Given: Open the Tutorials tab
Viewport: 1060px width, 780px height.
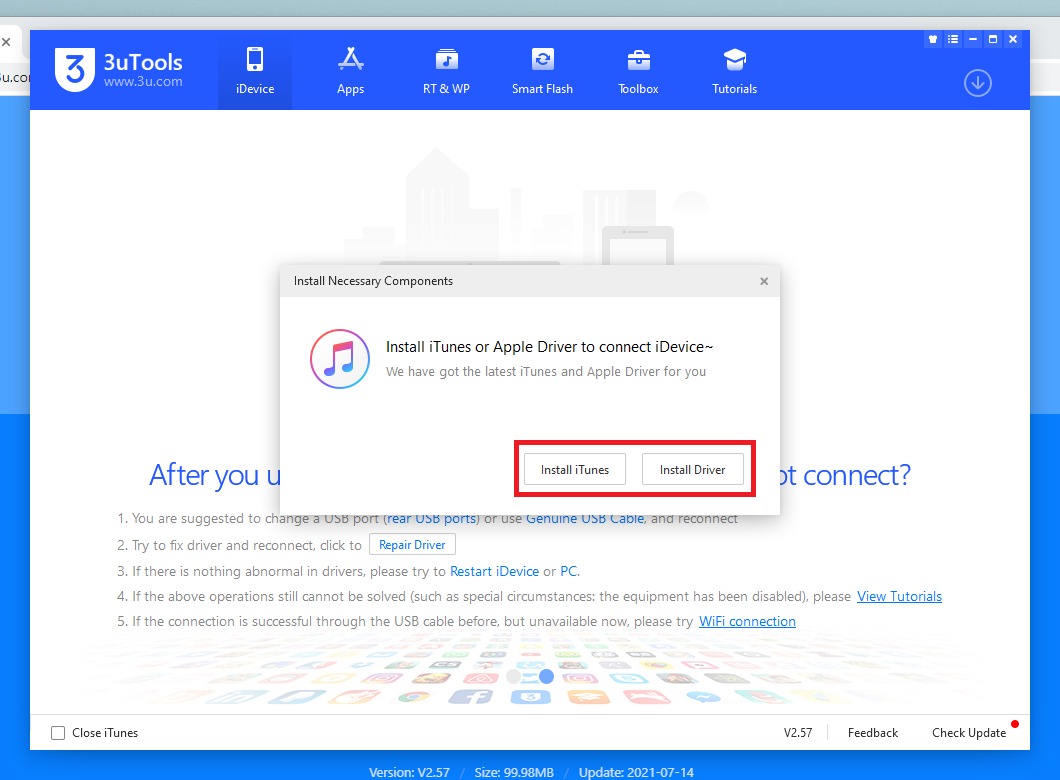Looking at the screenshot, I should (x=734, y=70).
